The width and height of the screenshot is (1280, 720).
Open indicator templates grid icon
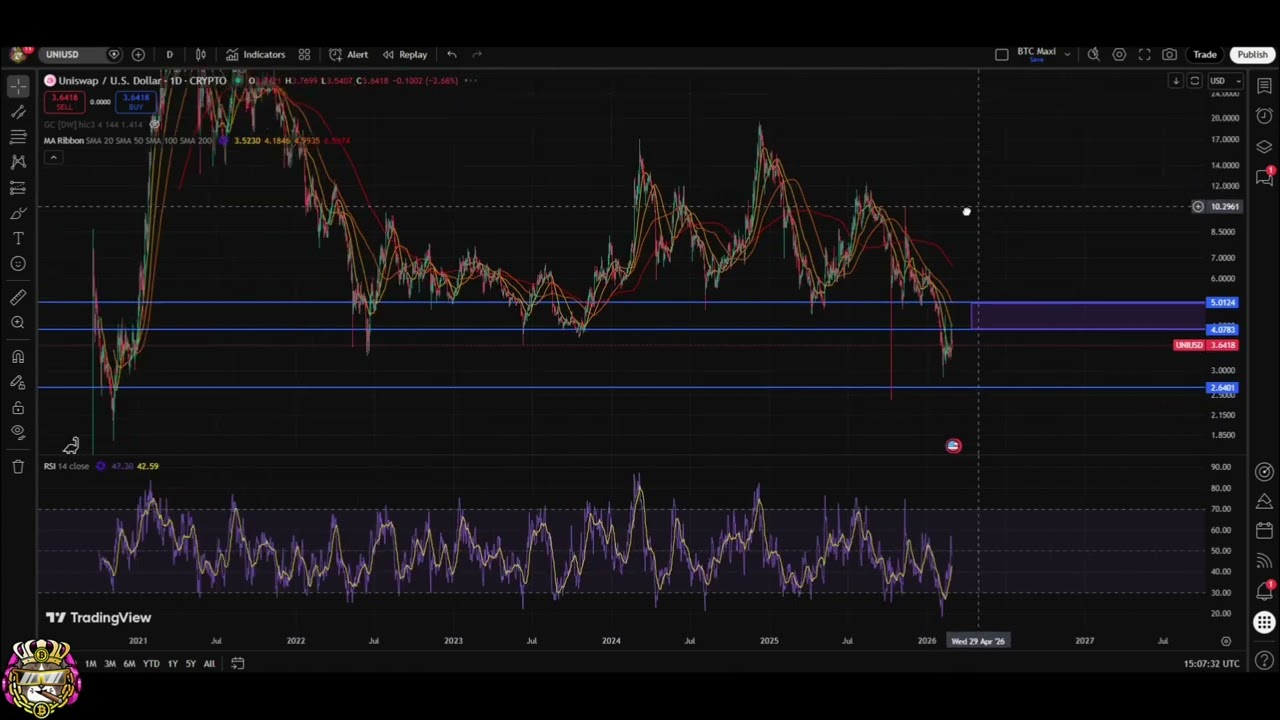tap(304, 54)
